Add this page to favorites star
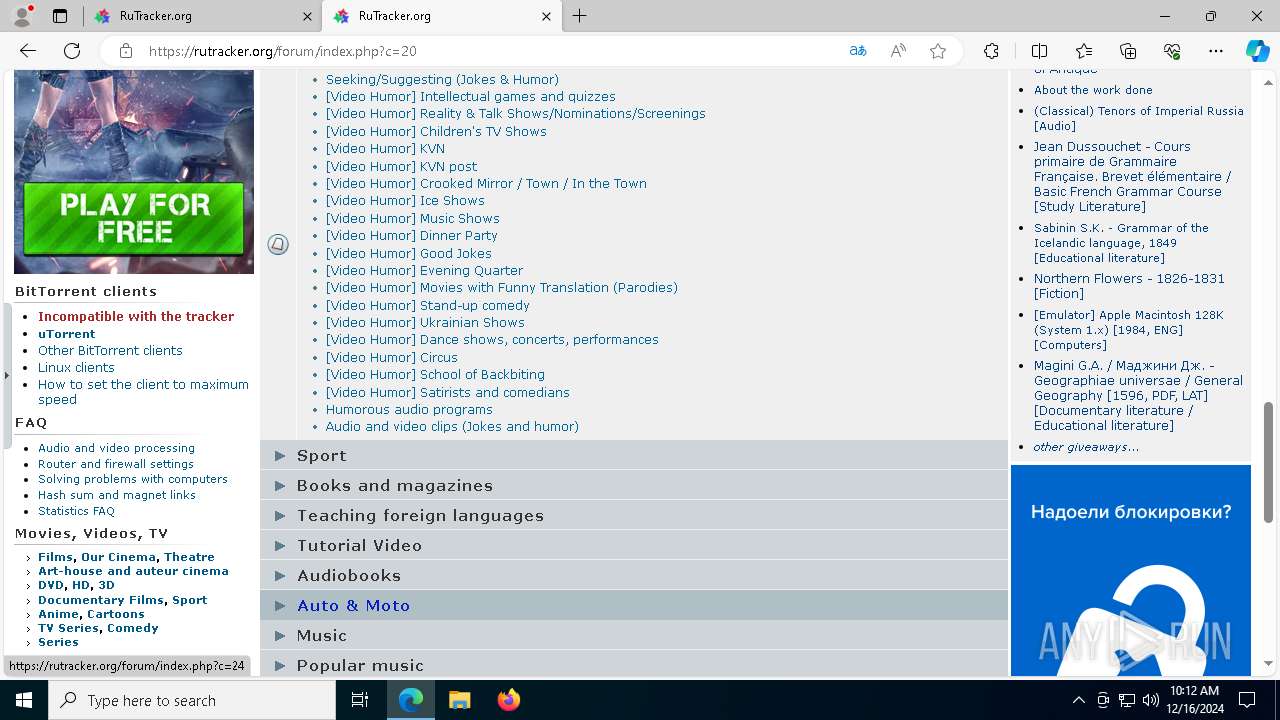1280x720 pixels. click(938, 51)
